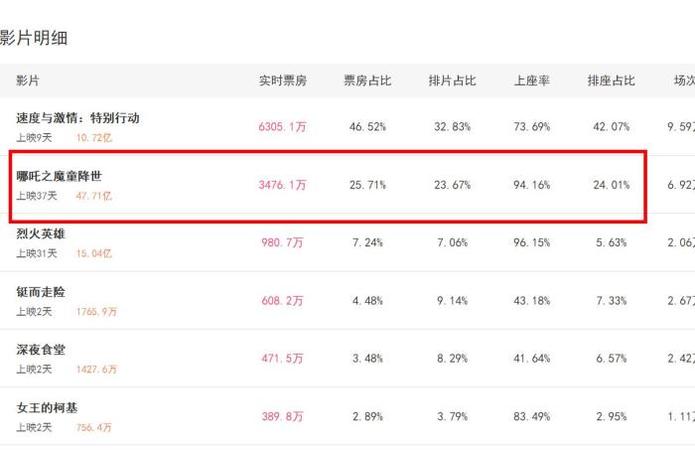
Task: Click the 3476.1万 box office figure
Action: pos(282,185)
